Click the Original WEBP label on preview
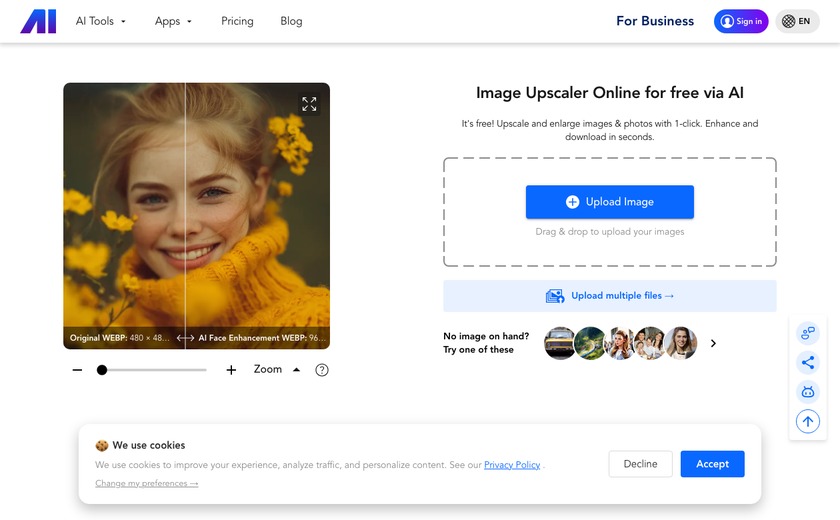The image size is (840, 520). coord(119,338)
